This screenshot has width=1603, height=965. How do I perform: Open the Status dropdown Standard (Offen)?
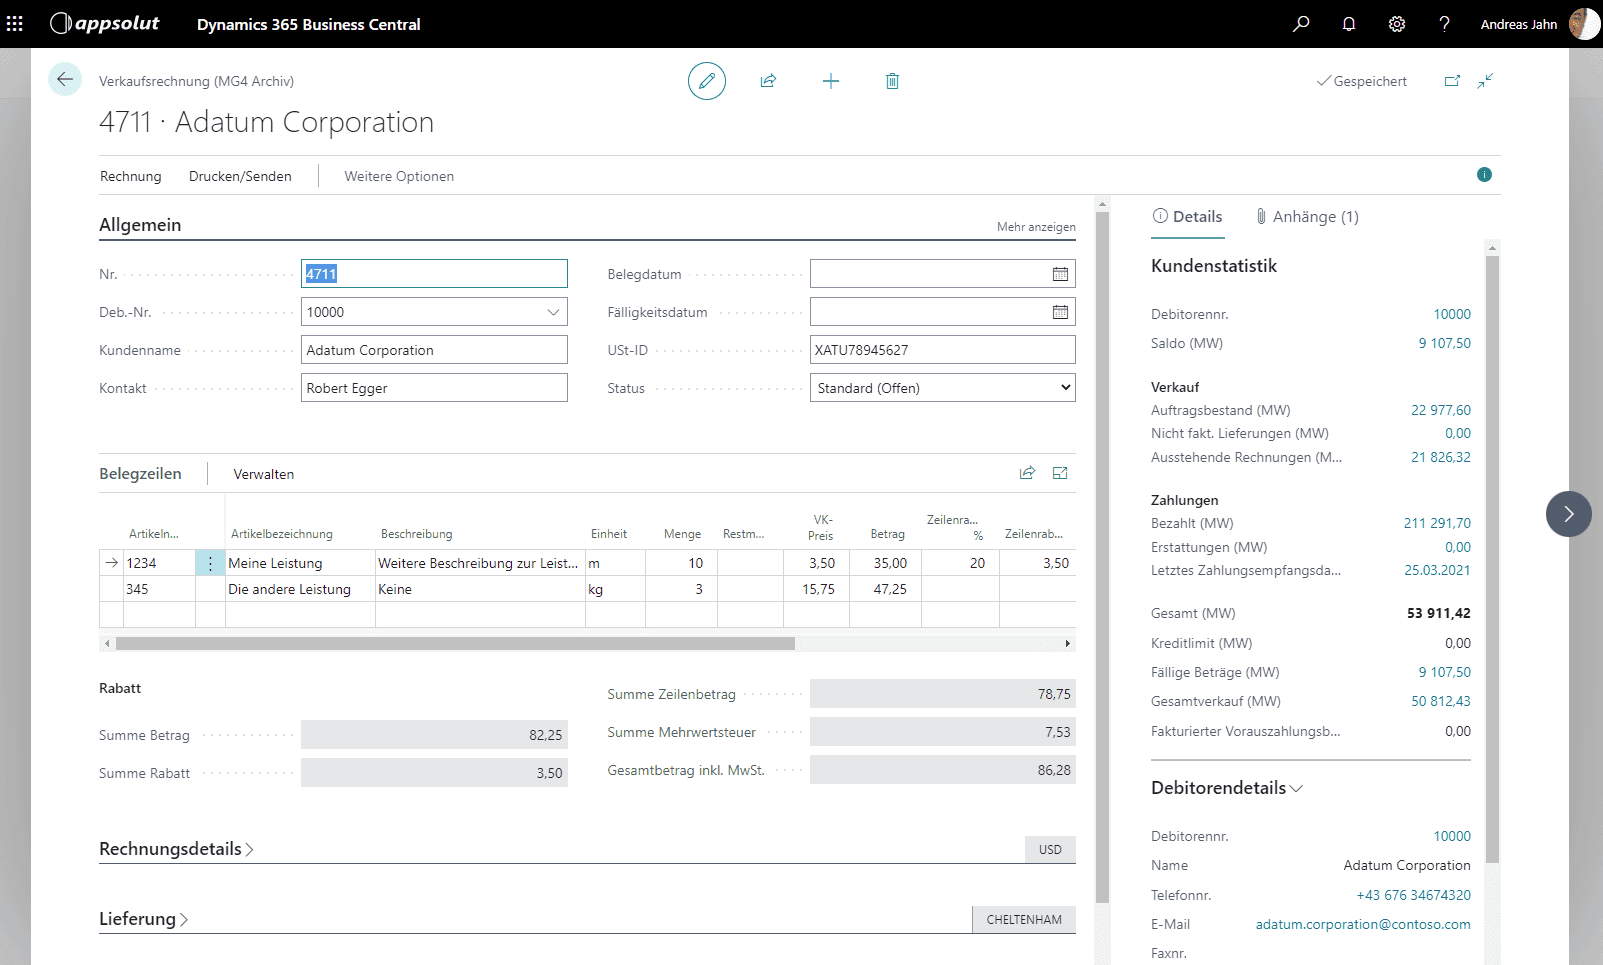point(942,388)
